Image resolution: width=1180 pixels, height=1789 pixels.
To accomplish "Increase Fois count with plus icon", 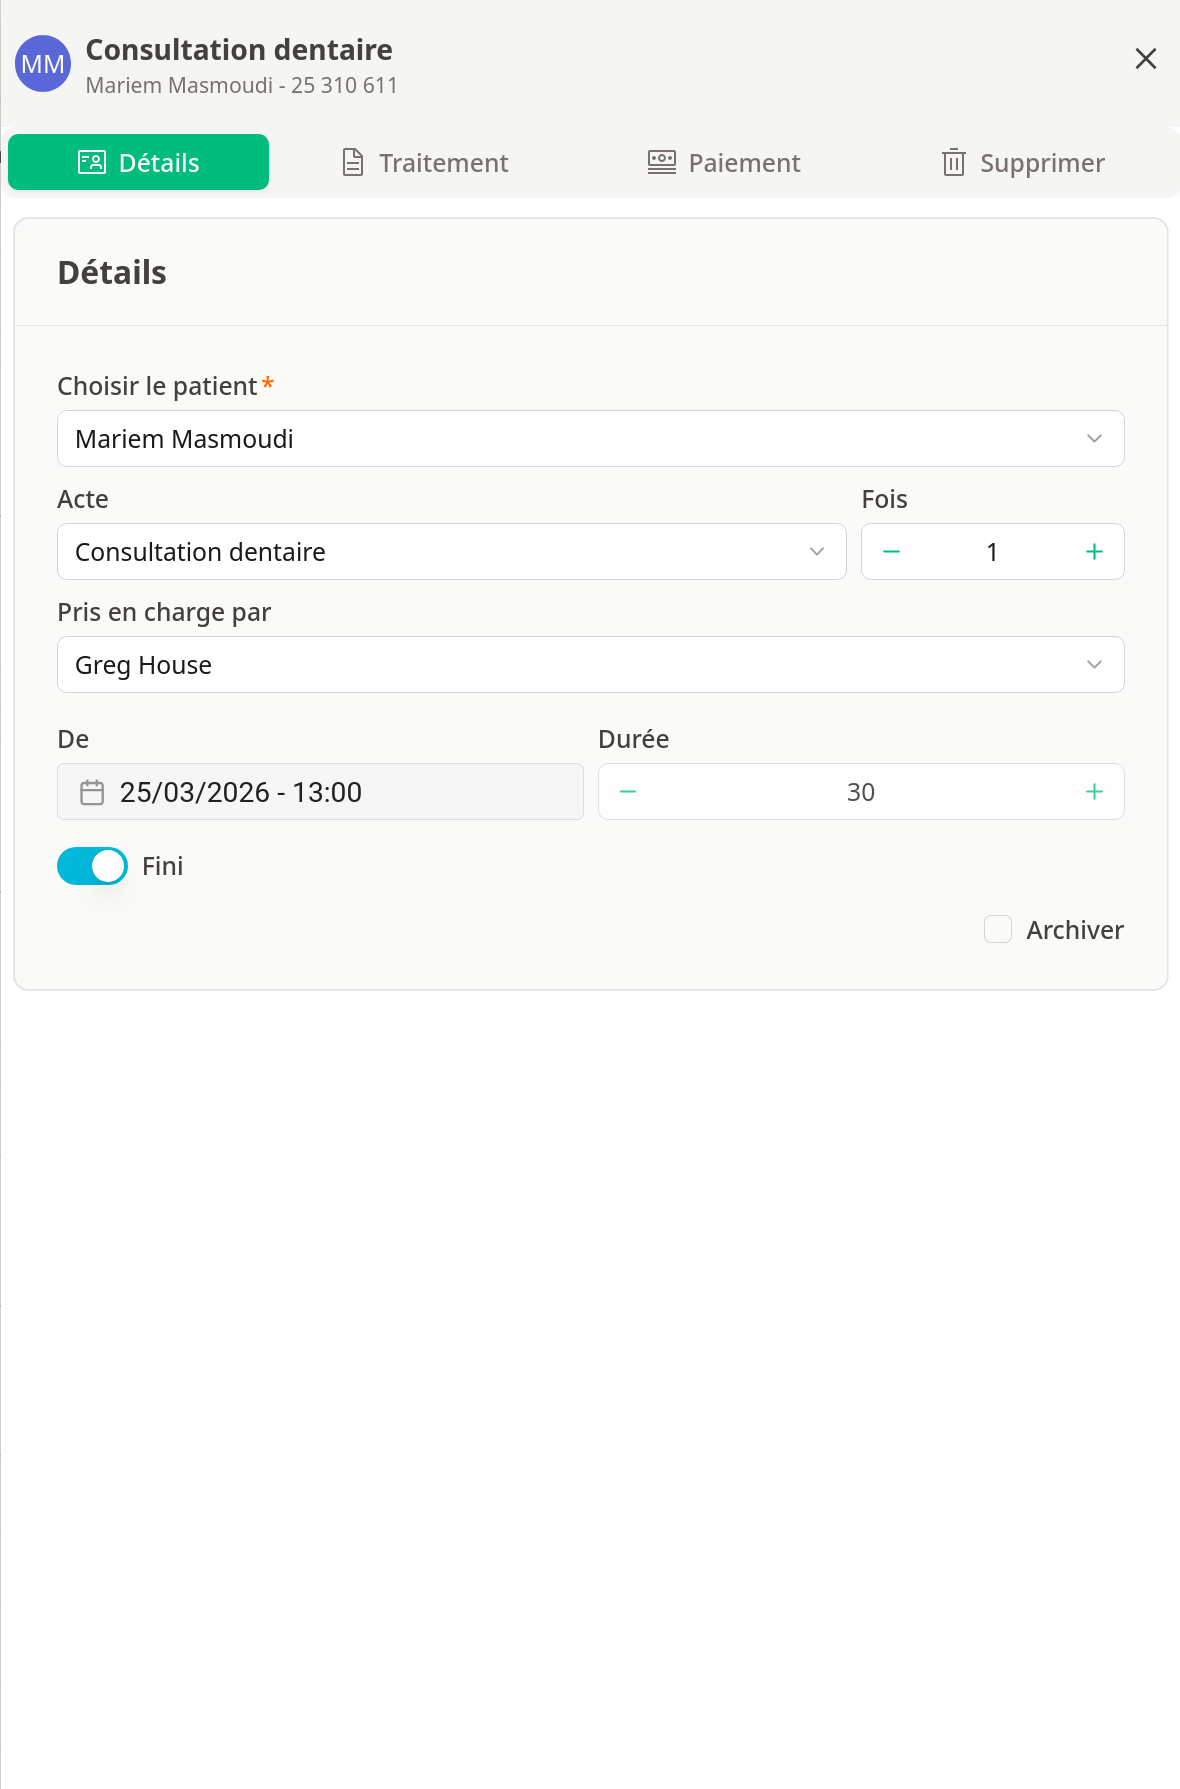I will click(x=1094, y=552).
